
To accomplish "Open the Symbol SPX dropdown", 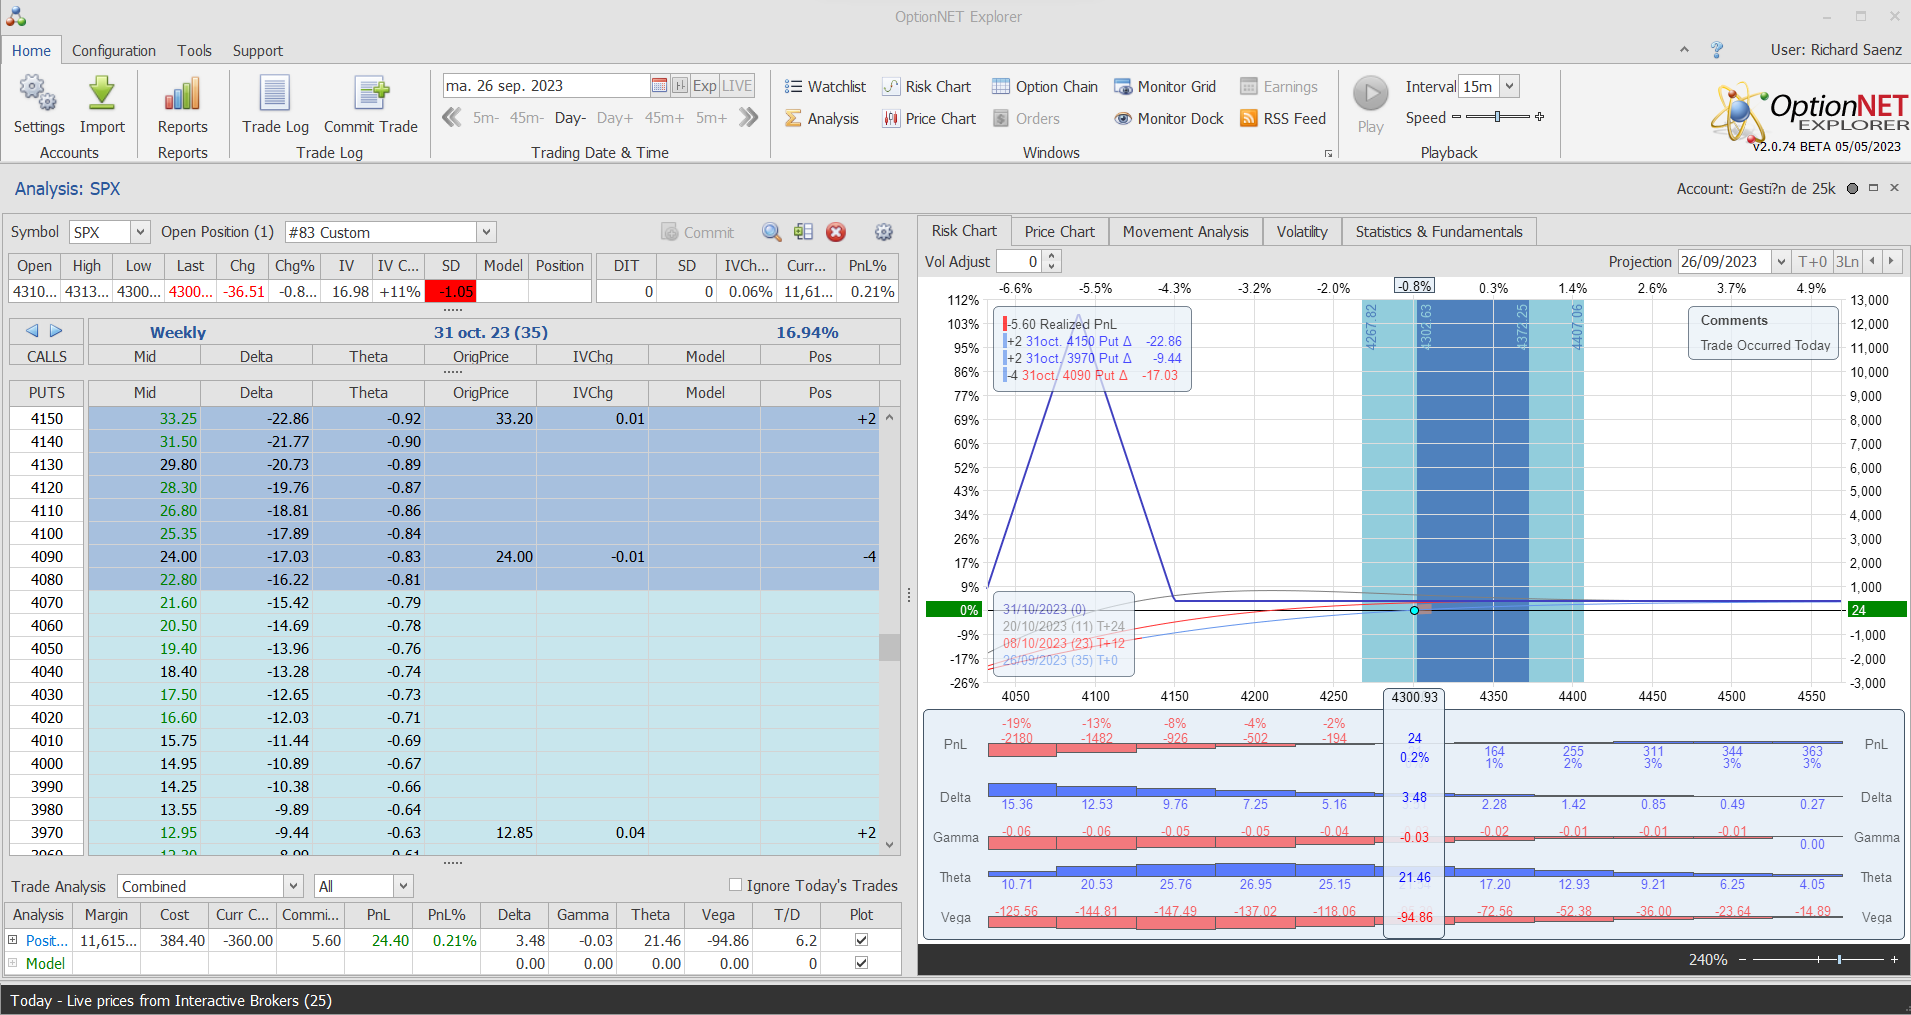I will pyautogui.click(x=140, y=232).
